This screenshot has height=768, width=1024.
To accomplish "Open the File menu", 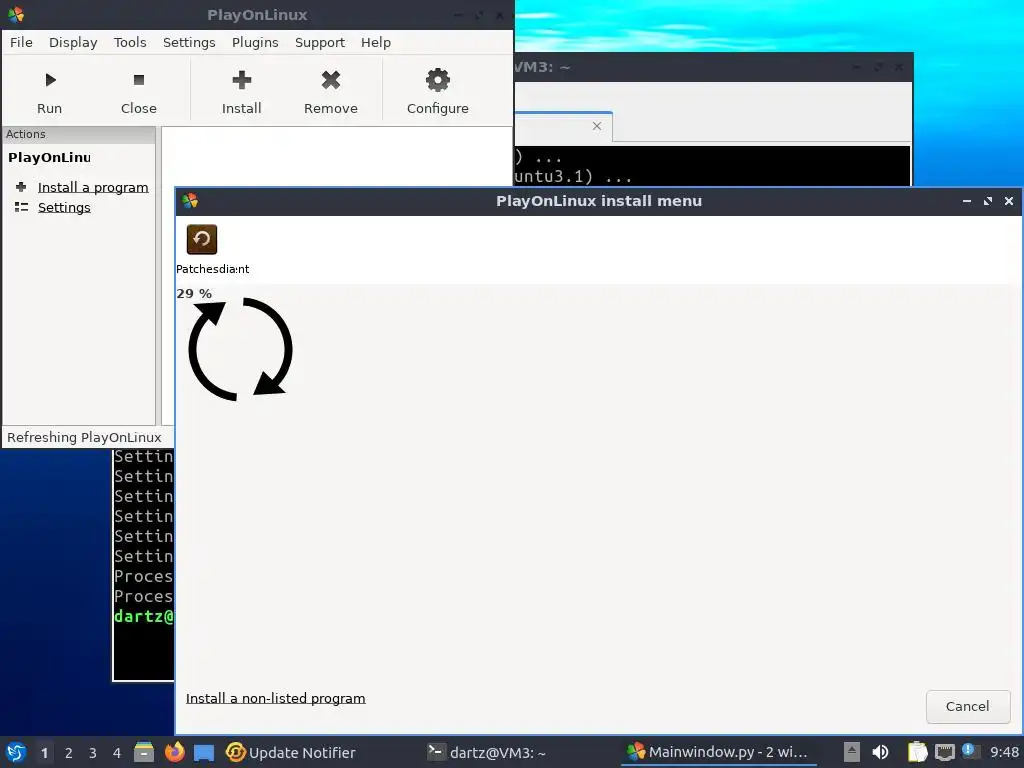I will click(x=21, y=42).
